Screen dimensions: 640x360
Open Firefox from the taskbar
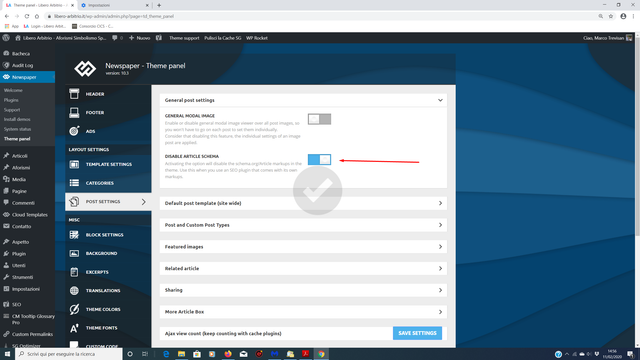(x=228, y=354)
